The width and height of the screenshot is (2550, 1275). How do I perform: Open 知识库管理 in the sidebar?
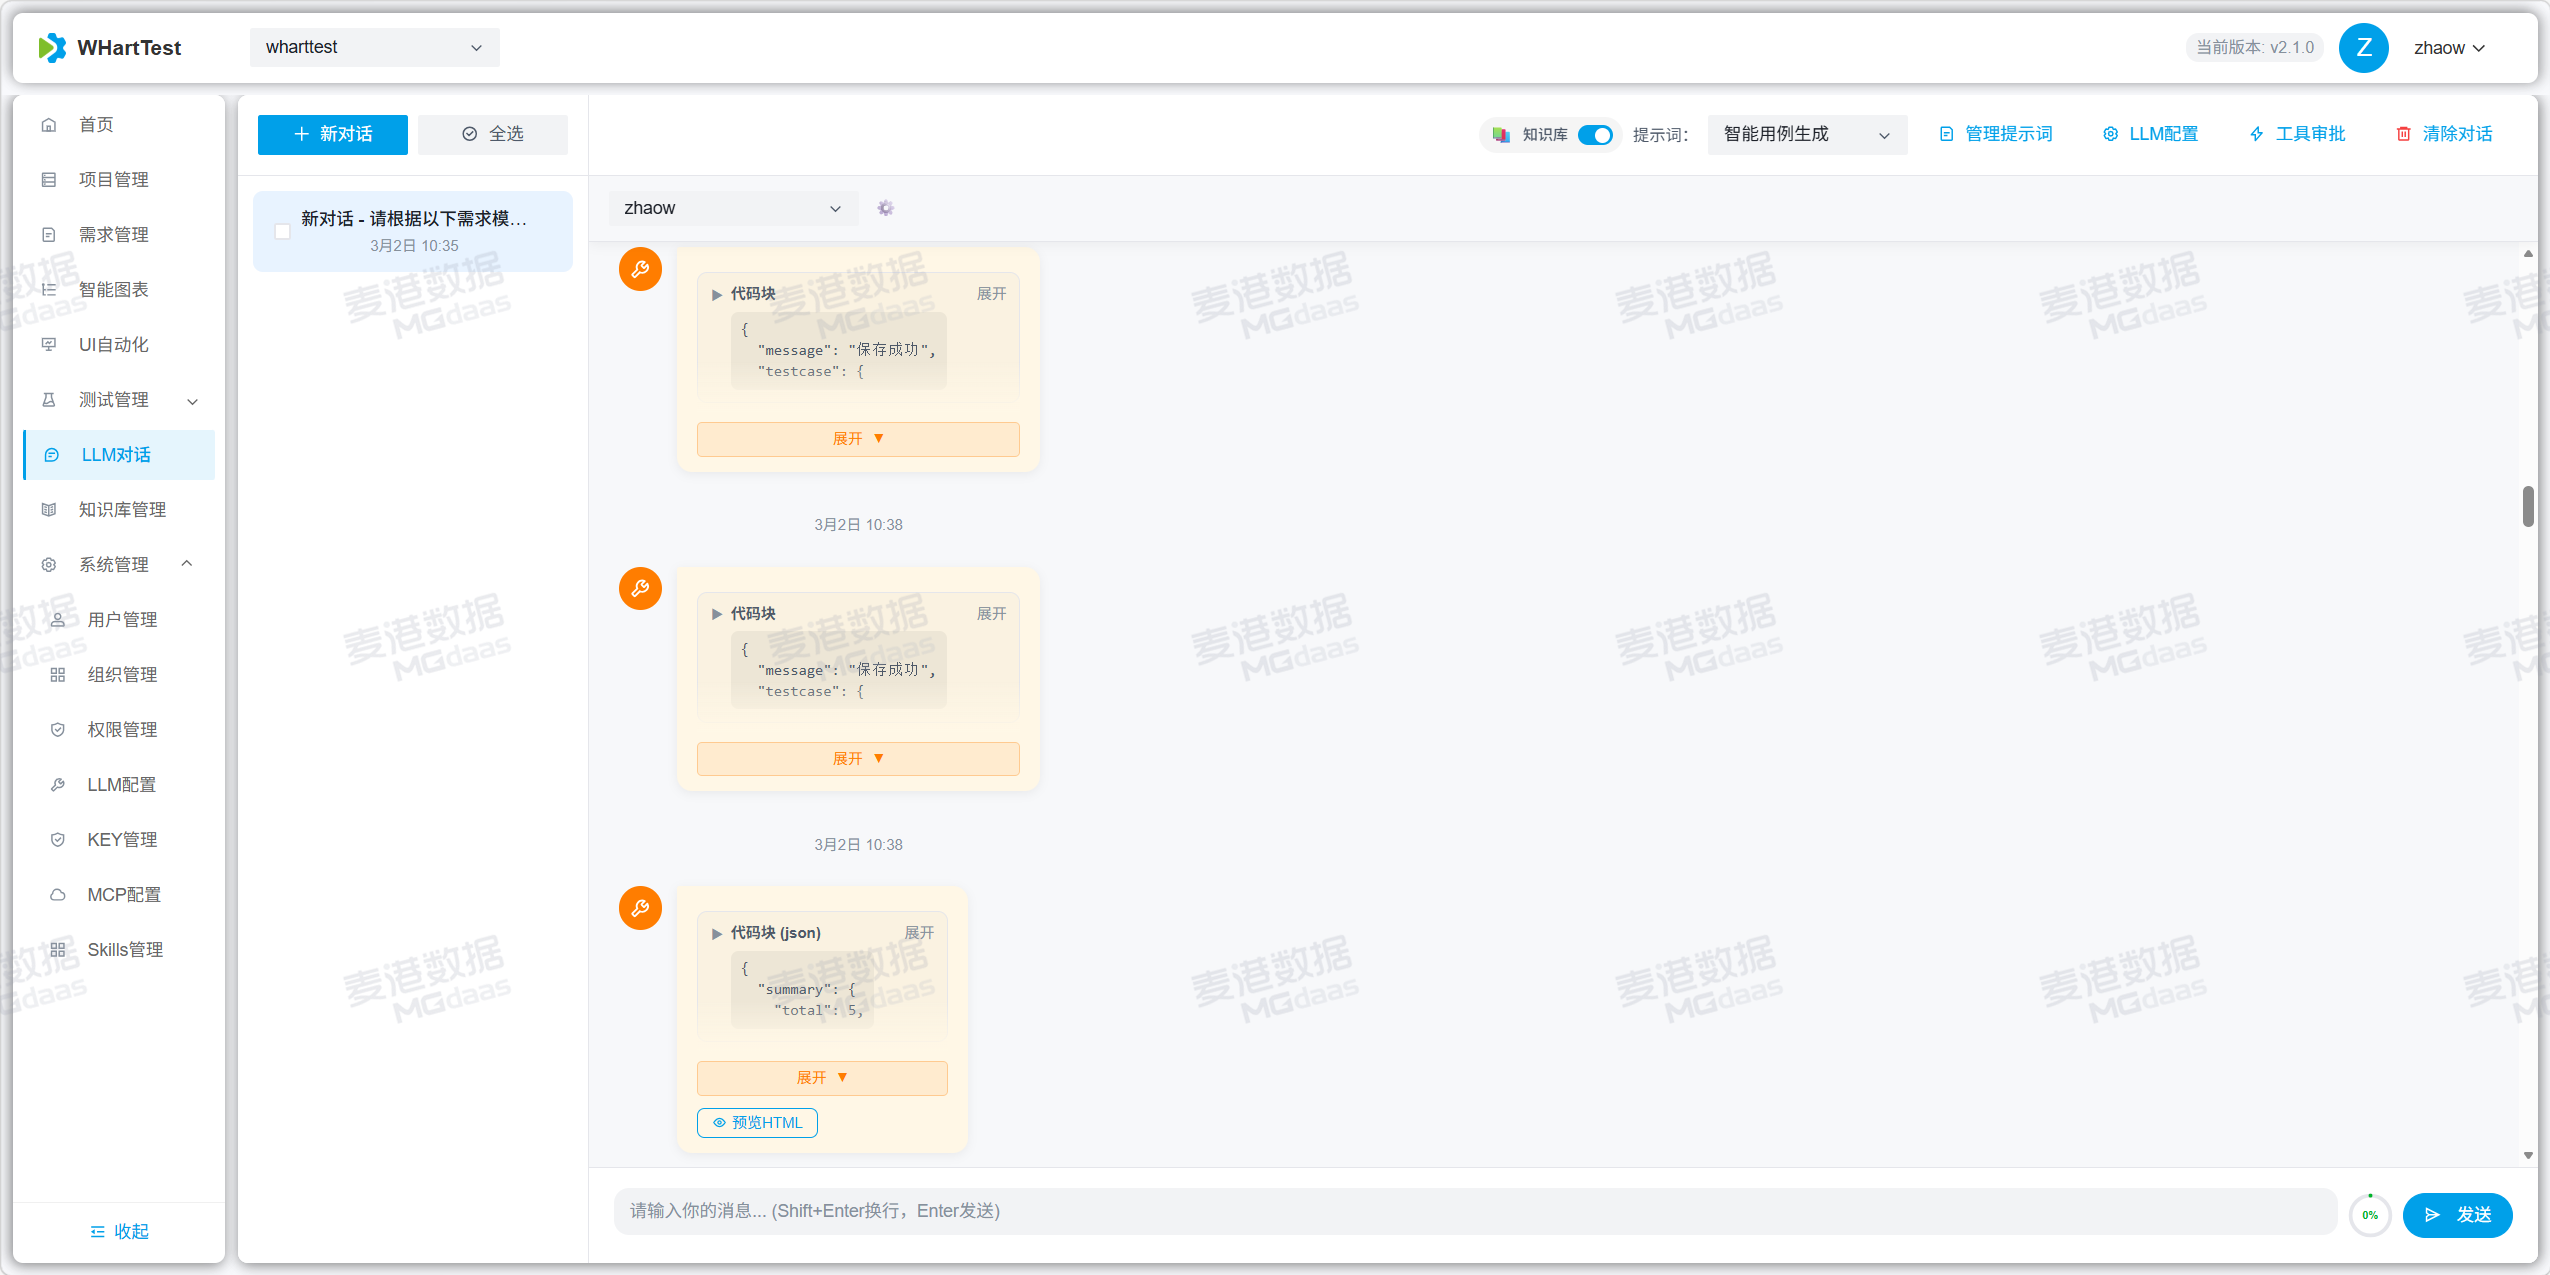122,510
